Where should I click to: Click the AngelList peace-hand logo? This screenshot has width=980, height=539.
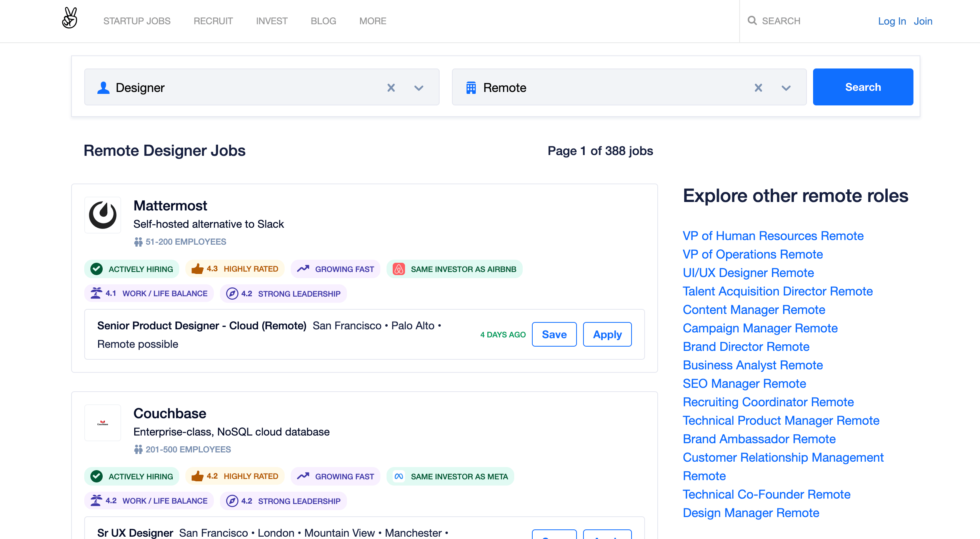tap(69, 19)
